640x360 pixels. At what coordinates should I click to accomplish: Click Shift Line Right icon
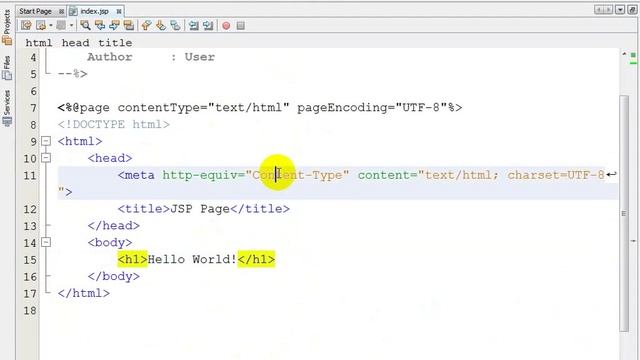[x=208, y=26]
